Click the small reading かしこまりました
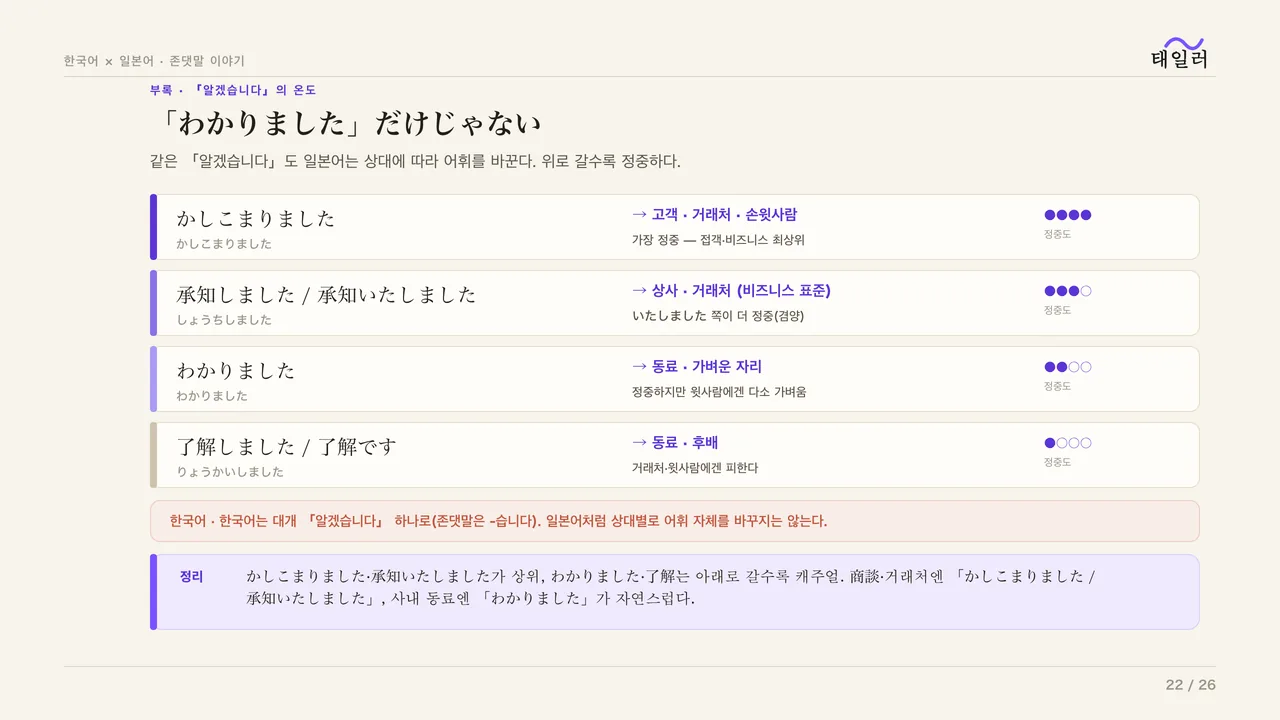 pyautogui.click(x=224, y=244)
